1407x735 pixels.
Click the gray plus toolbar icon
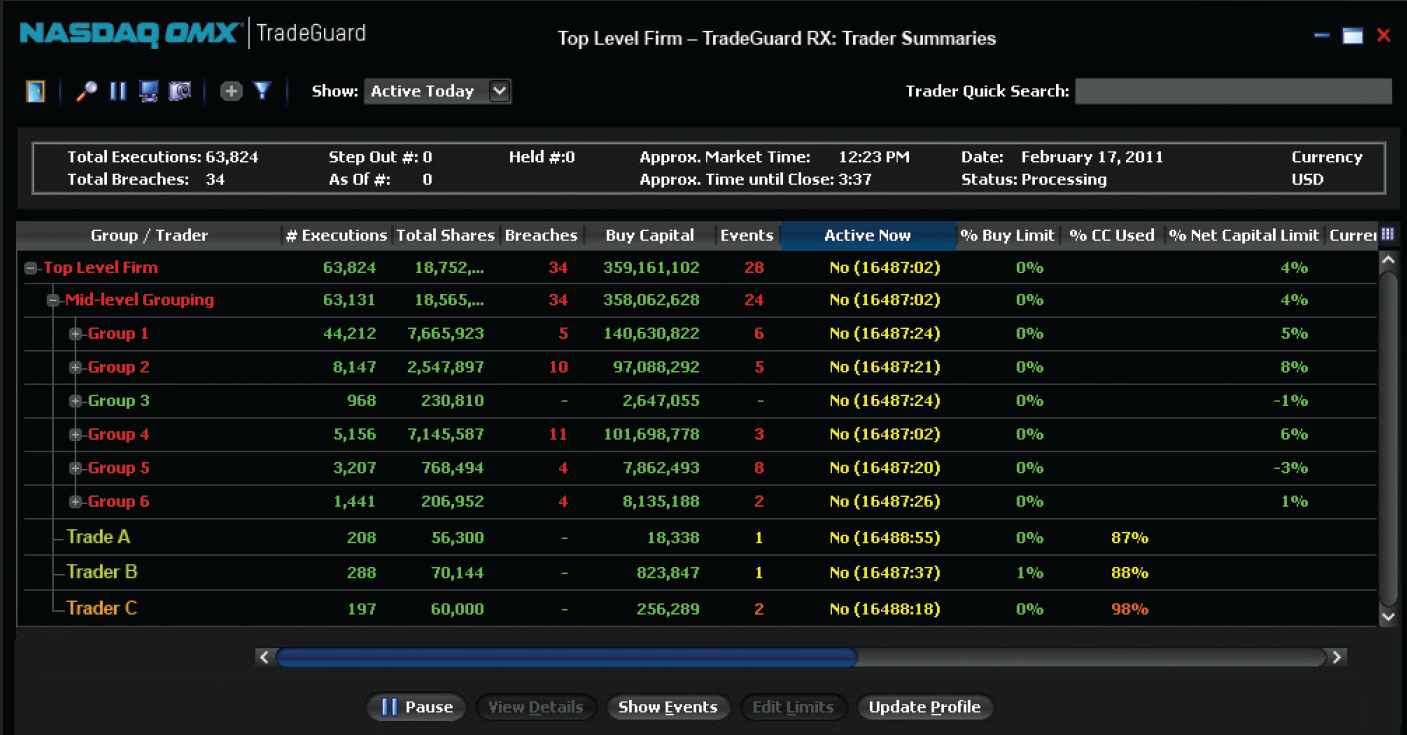coord(231,91)
